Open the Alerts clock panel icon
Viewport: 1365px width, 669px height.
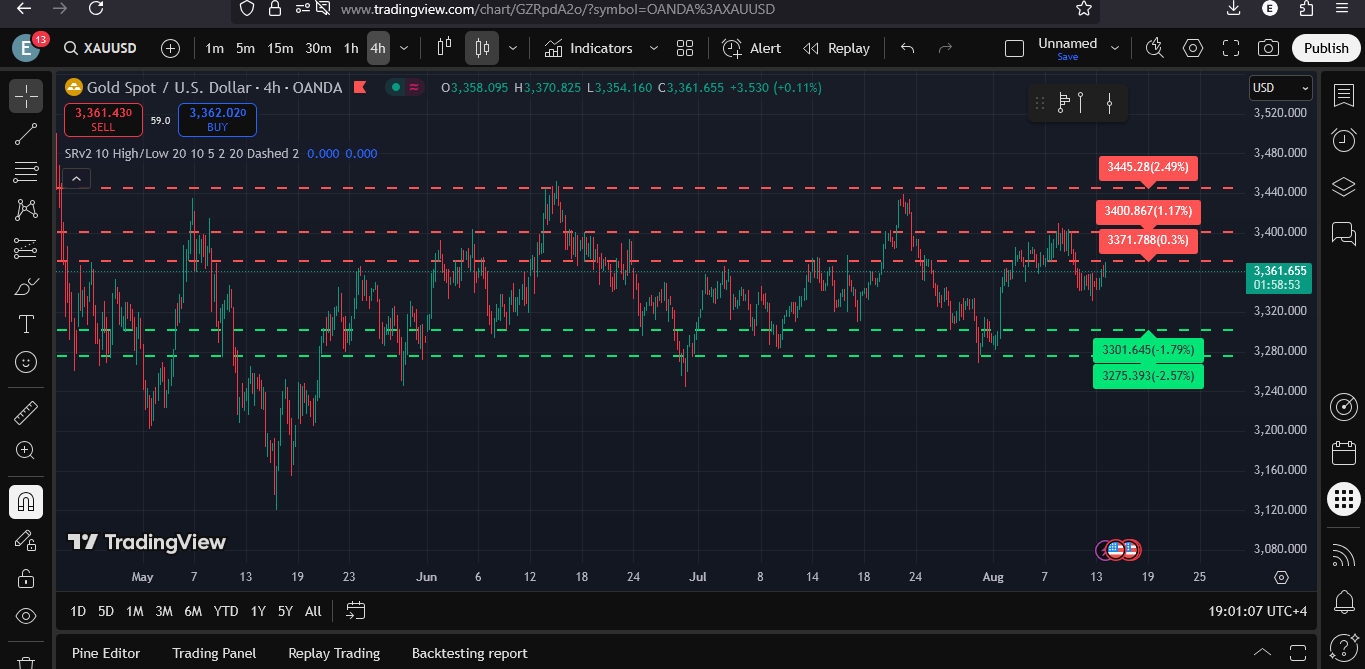(1344, 140)
